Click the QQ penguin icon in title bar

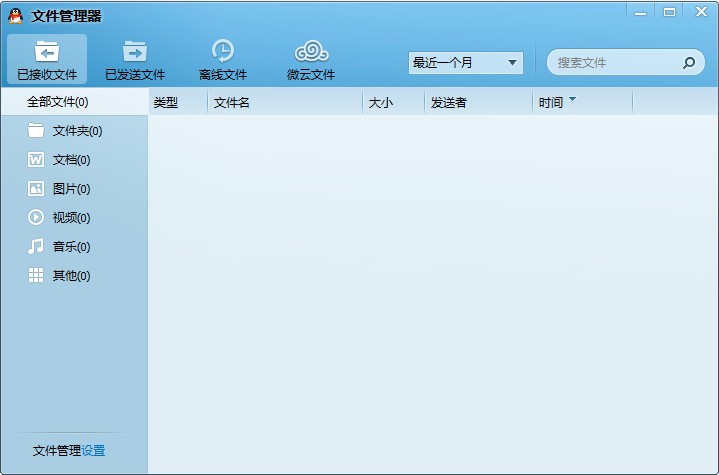[16, 16]
